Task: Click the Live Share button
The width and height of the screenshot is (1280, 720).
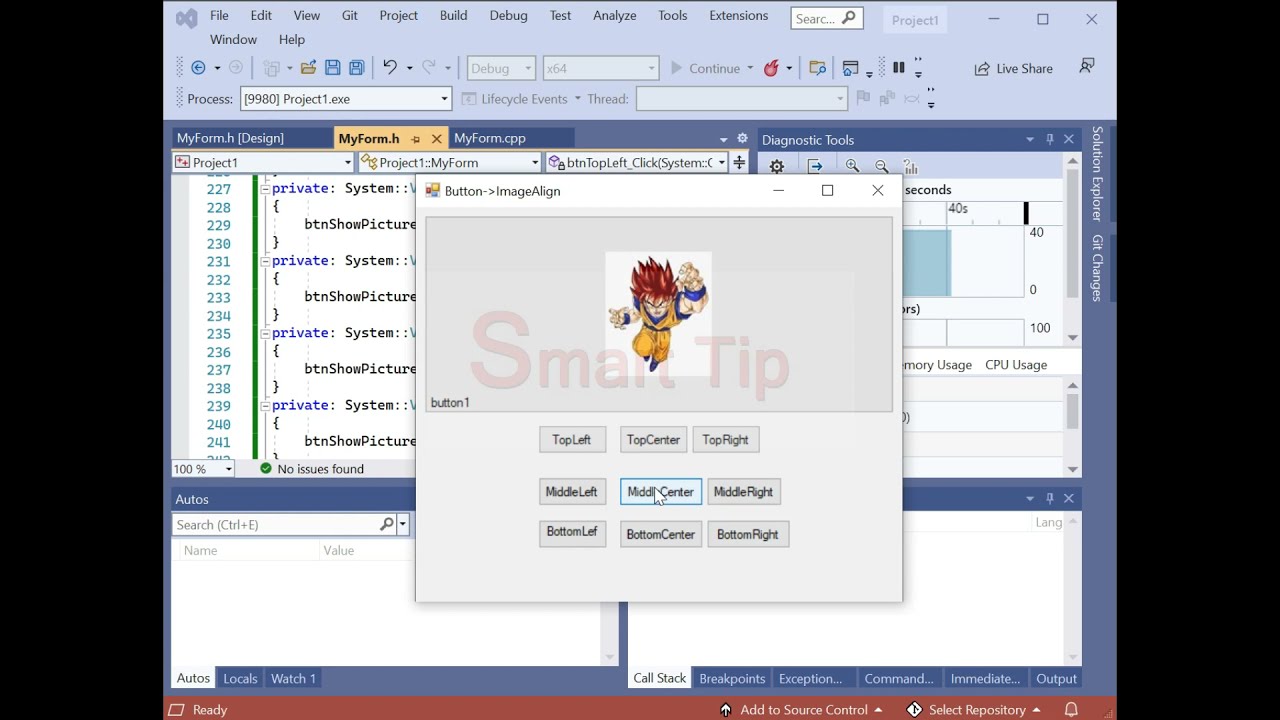Action: (x=1014, y=68)
